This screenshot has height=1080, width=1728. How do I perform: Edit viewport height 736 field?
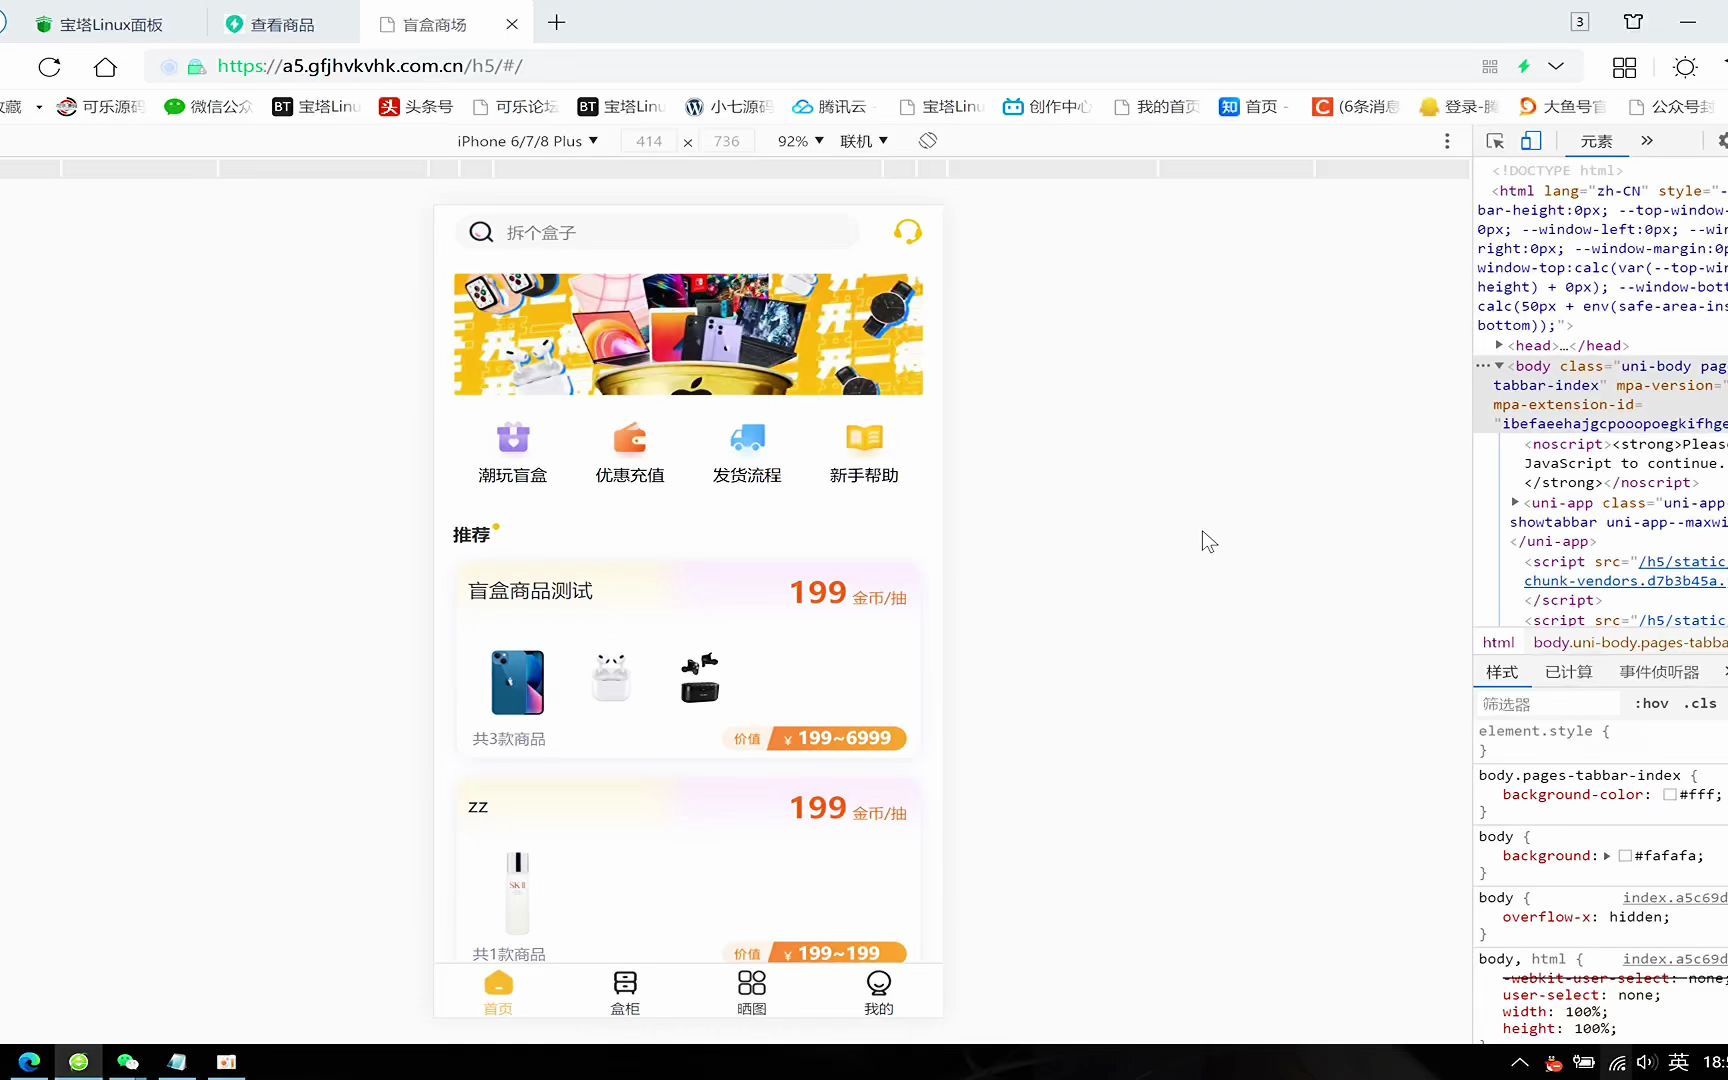(727, 141)
